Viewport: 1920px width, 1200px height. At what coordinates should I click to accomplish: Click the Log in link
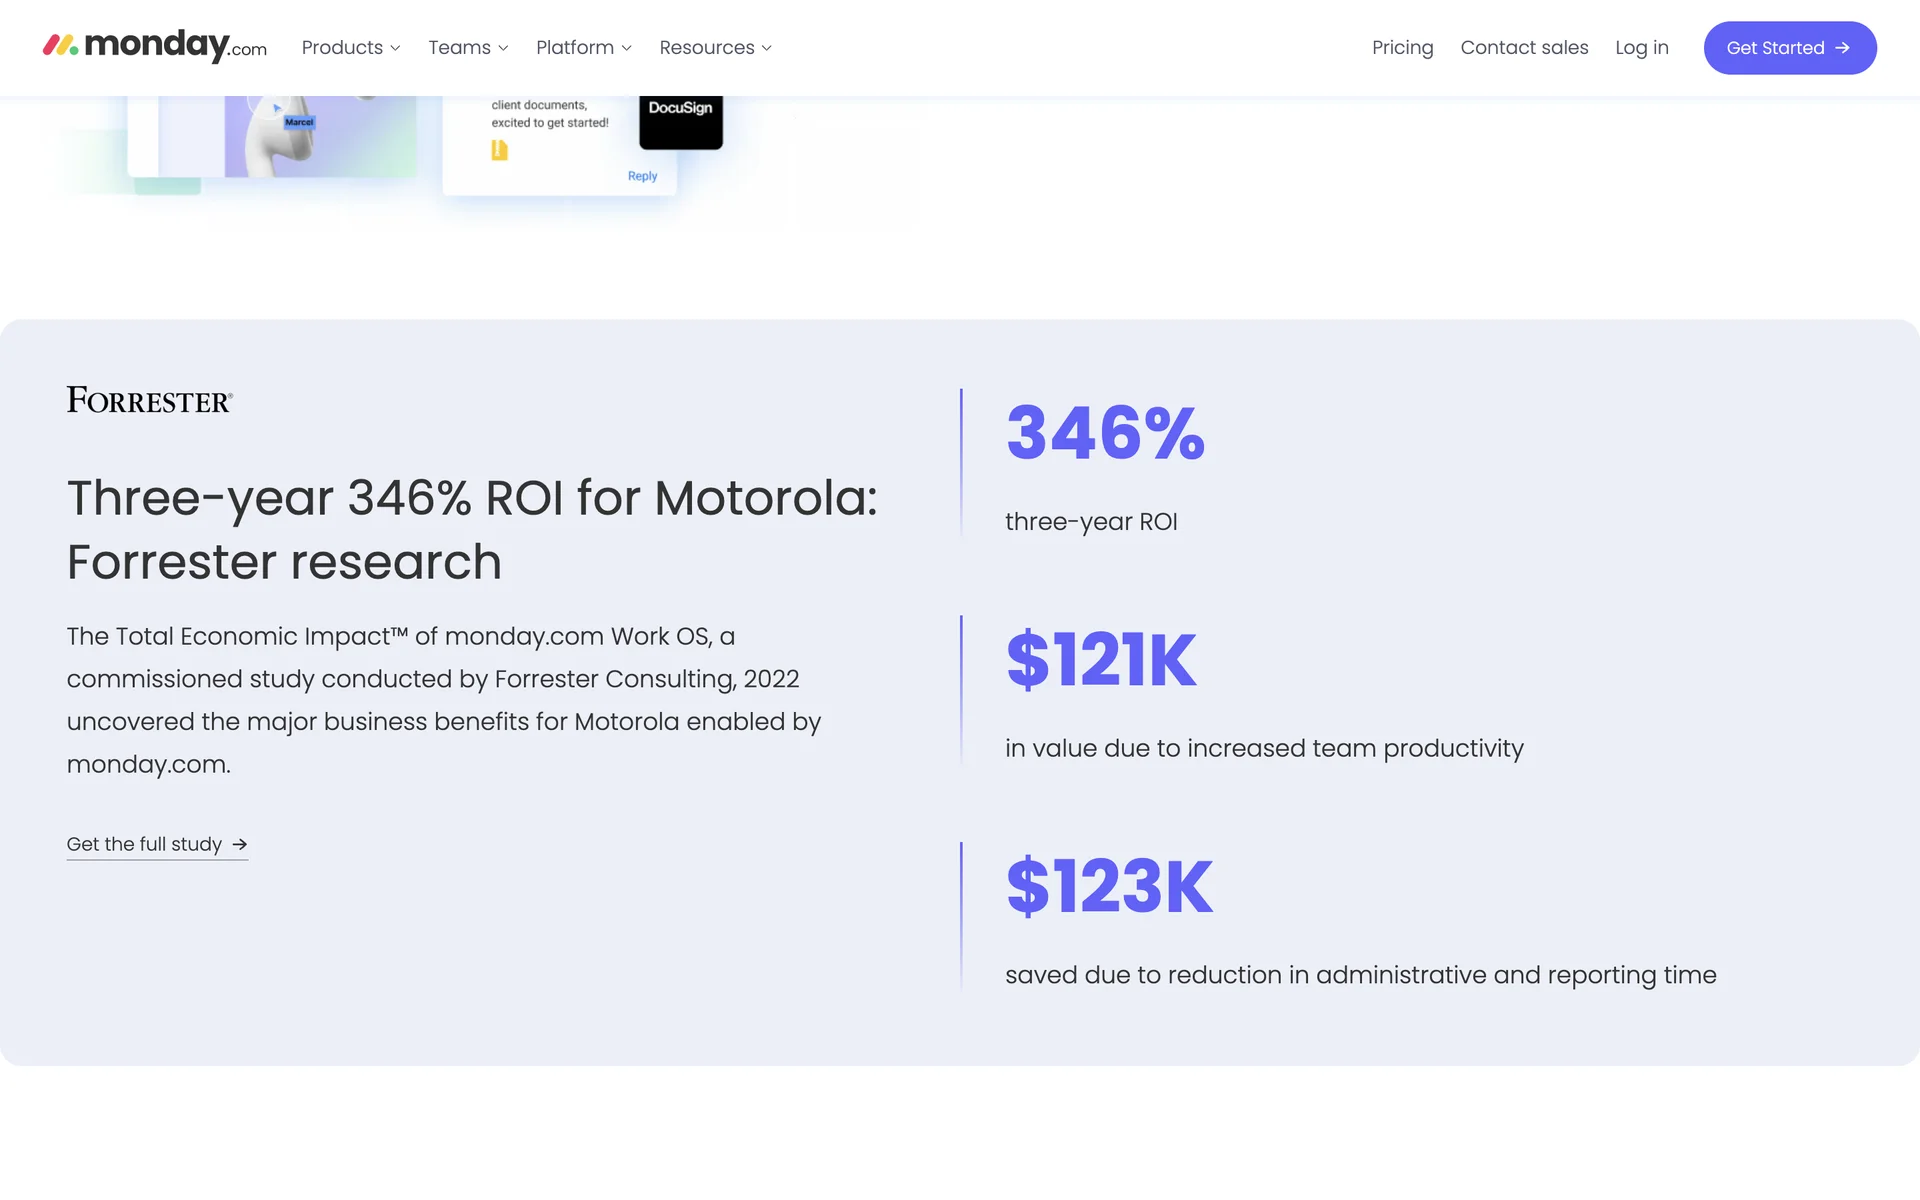(1642, 48)
